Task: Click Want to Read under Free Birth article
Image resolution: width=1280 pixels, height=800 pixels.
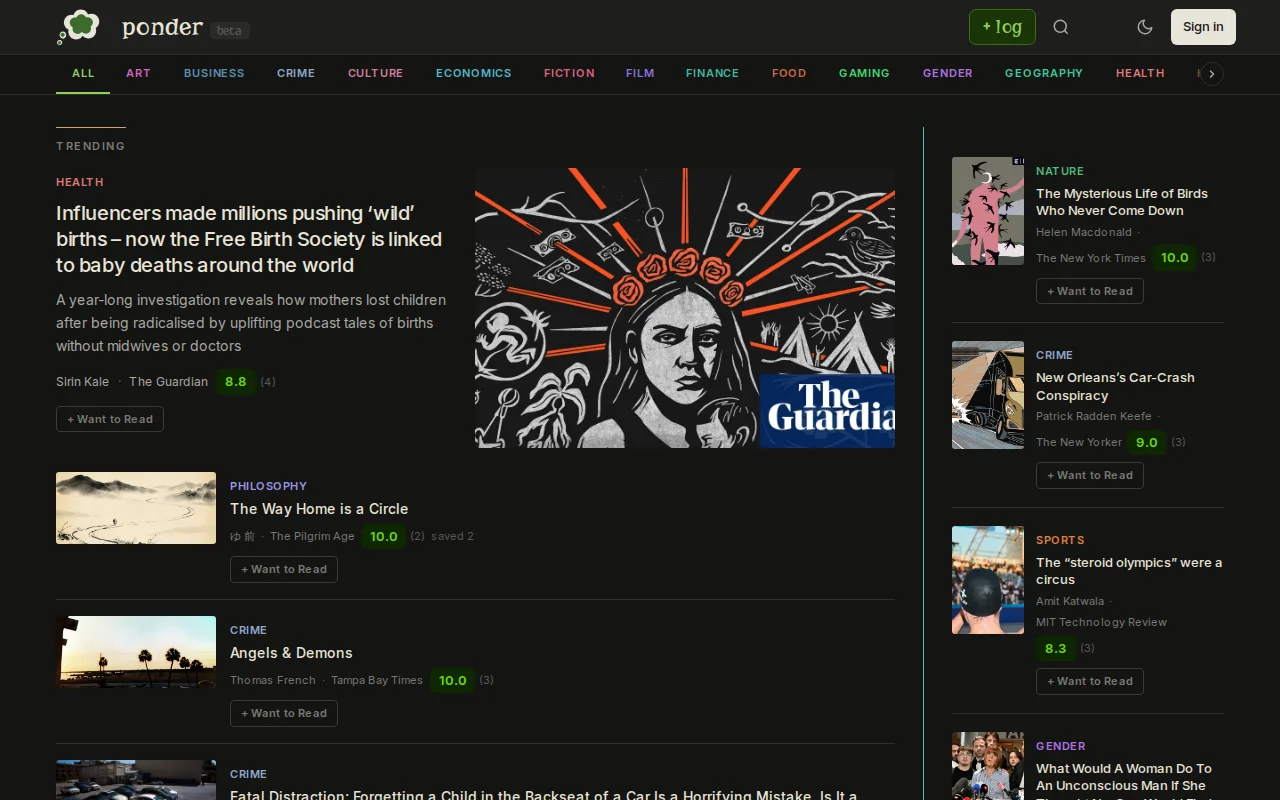Action: tap(110, 419)
